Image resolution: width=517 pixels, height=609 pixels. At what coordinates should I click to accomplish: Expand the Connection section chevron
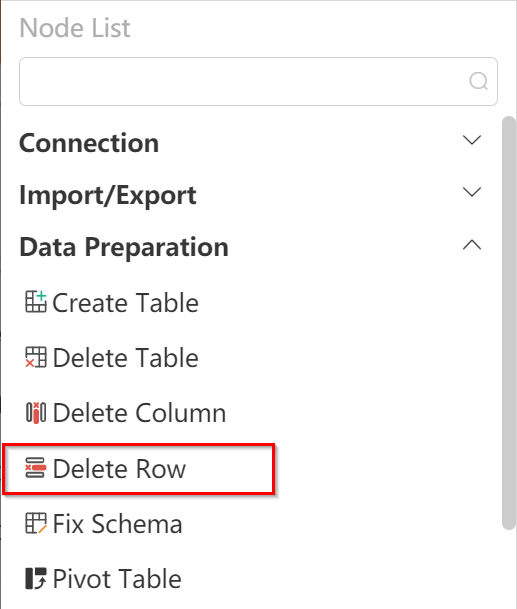tap(472, 140)
